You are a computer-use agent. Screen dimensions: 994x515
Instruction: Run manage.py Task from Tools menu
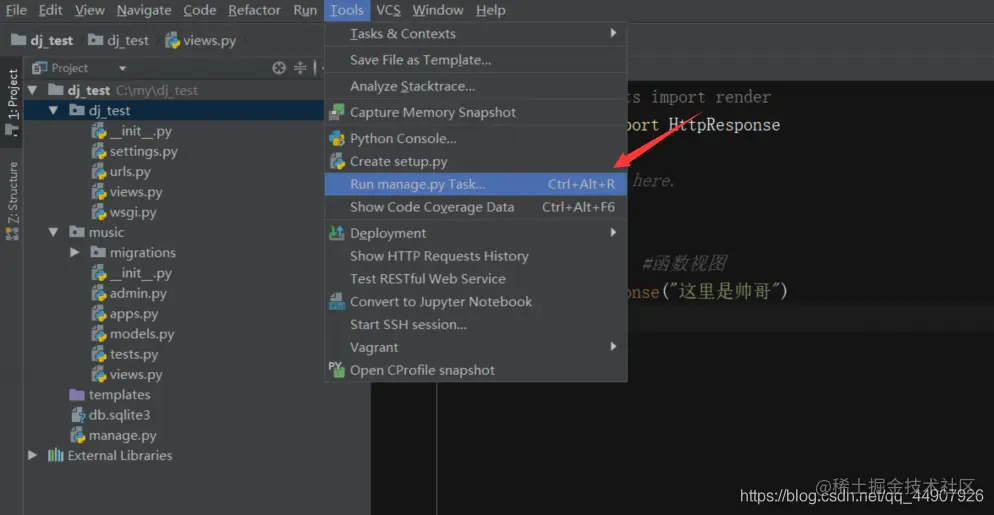[x=475, y=184]
